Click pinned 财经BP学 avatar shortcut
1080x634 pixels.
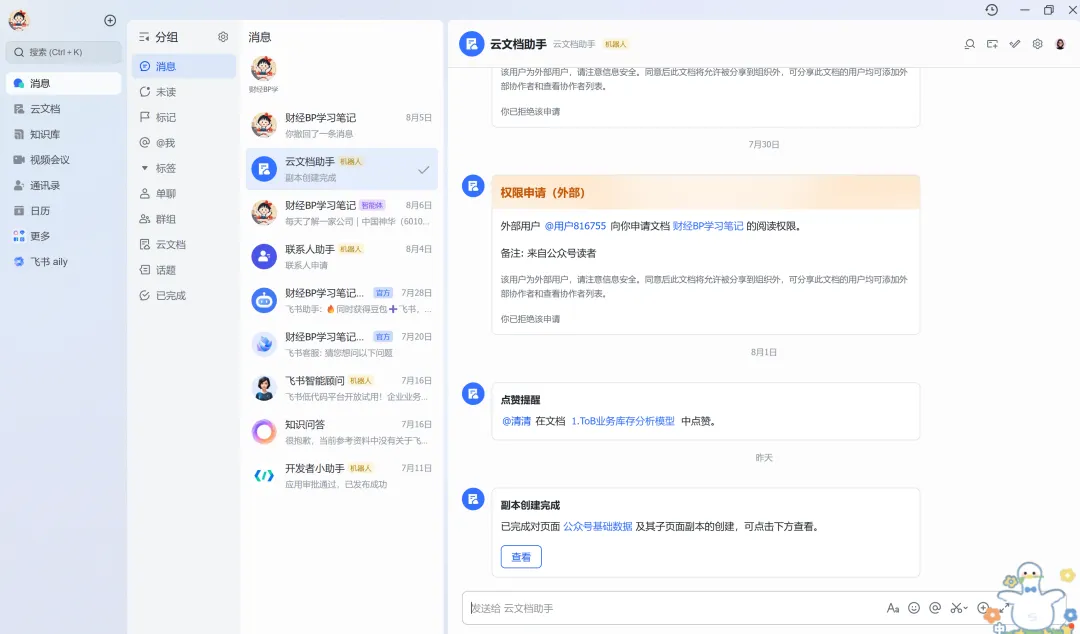click(264, 69)
